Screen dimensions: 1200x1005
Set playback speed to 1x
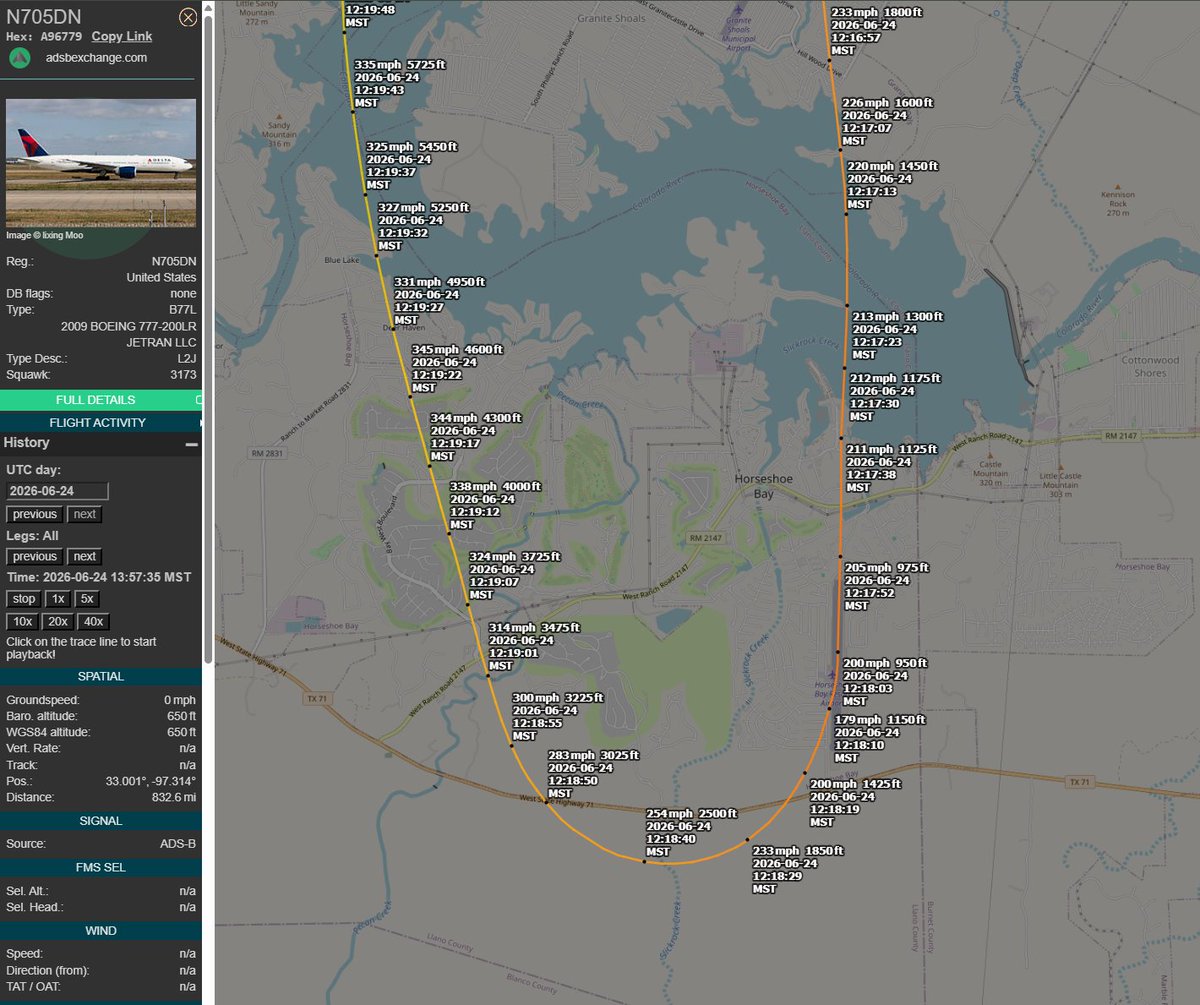(x=59, y=599)
